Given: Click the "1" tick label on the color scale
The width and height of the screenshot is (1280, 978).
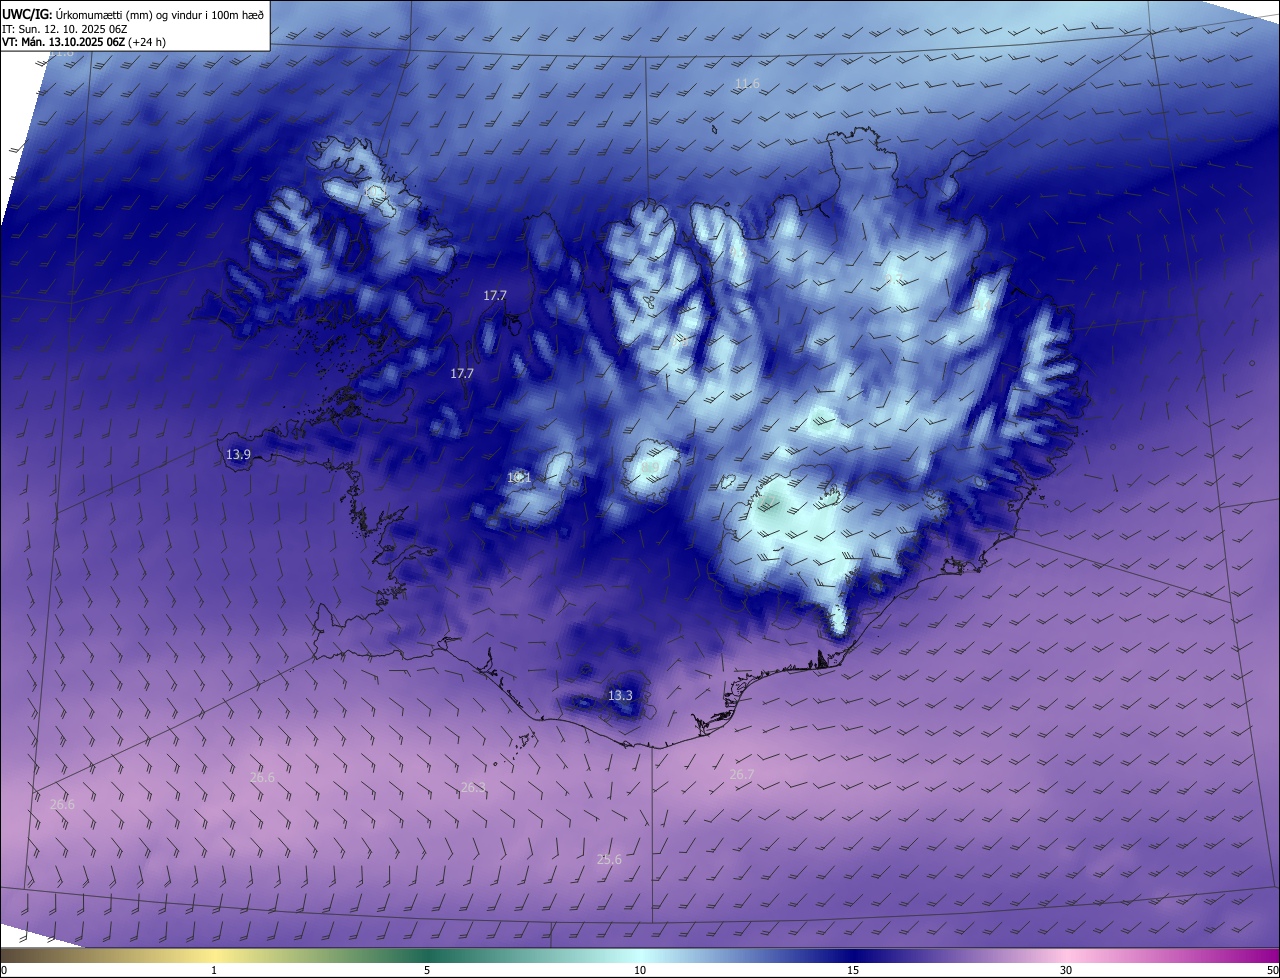Looking at the screenshot, I should tap(214, 970).
